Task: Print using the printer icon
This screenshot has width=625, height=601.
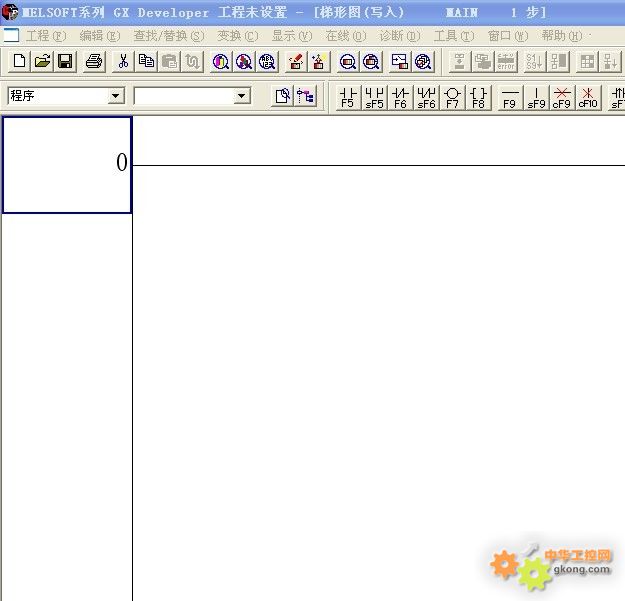Action: [x=94, y=61]
